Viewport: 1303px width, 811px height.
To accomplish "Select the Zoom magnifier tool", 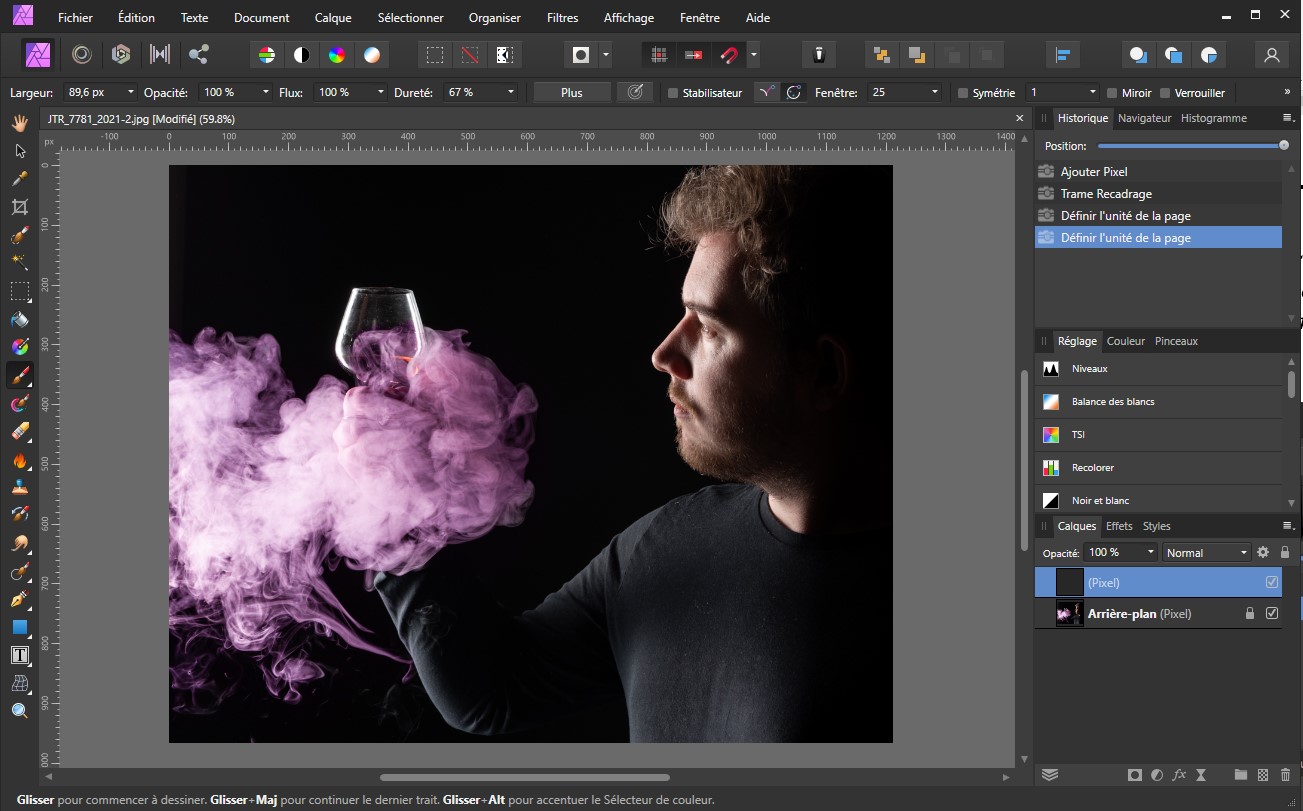I will click(x=19, y=711).
